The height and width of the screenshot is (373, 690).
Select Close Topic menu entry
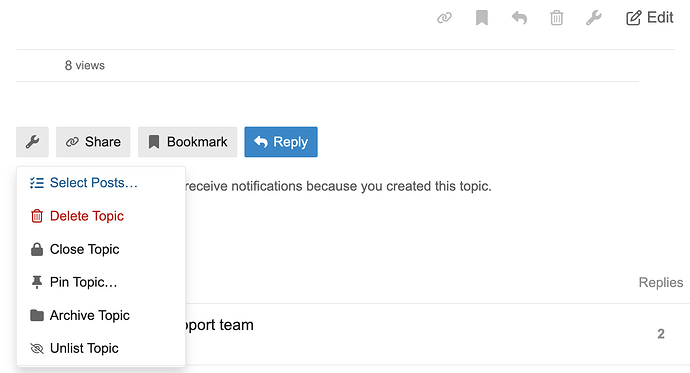pyautogui.click(x=101, y=249)
